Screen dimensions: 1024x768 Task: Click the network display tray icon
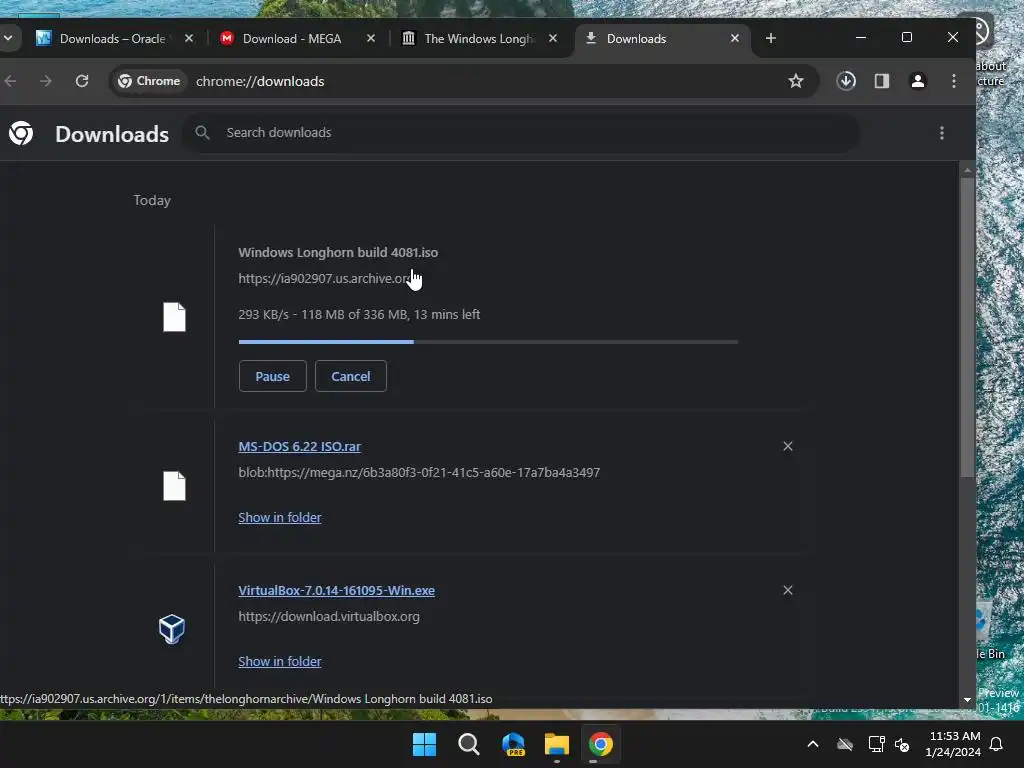[x=876, y=744]
